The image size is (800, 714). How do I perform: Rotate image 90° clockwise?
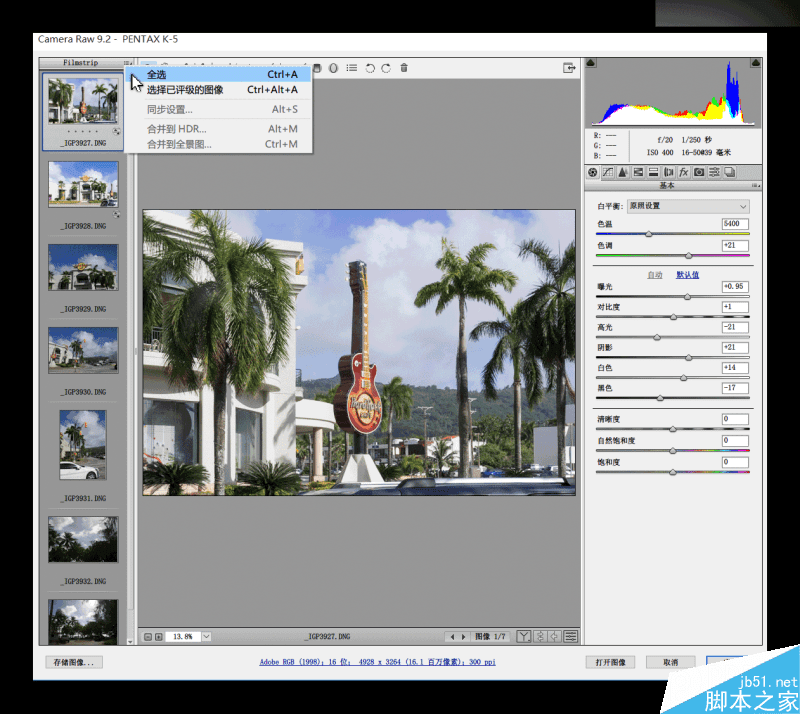click(386, 68)
